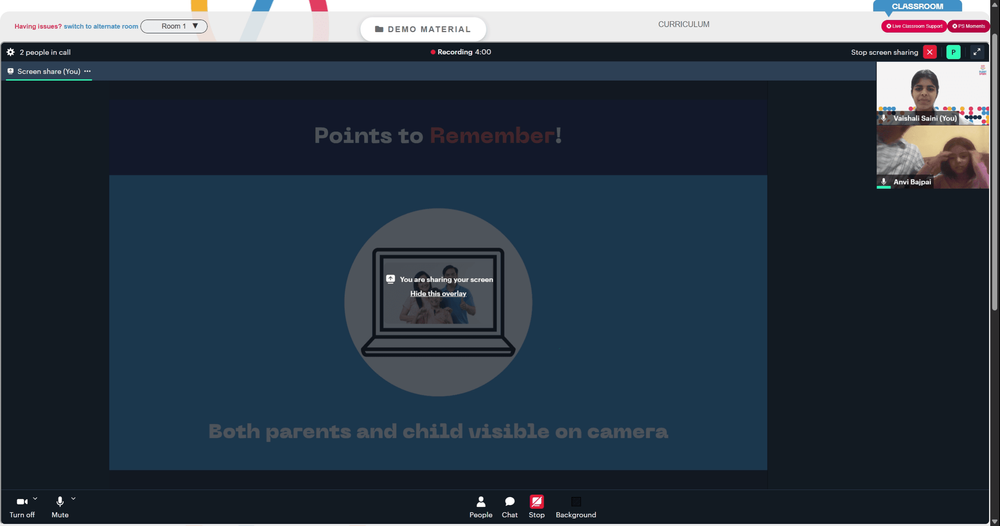1000x526 pixels.
Task: Click the Recording 4:00 indicator
Action: [460, 52]
